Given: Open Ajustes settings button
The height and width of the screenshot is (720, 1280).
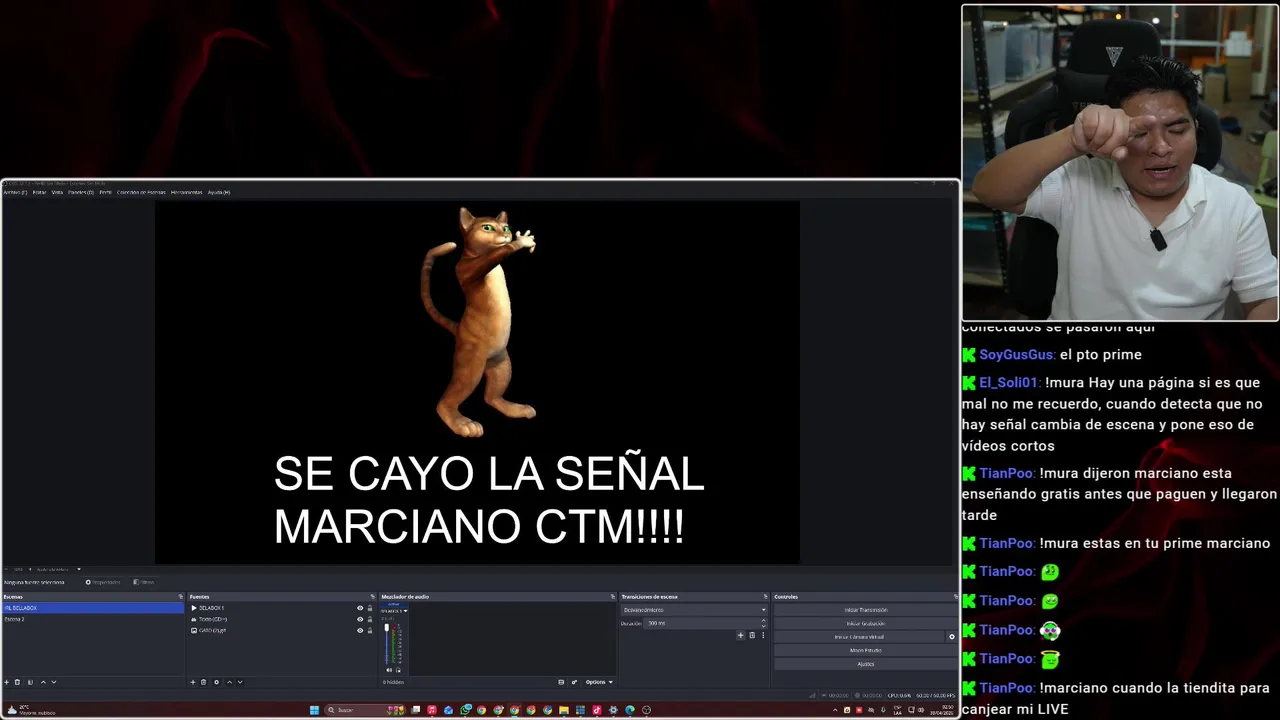Looking at the screenshot, I should tap(866, 664).
